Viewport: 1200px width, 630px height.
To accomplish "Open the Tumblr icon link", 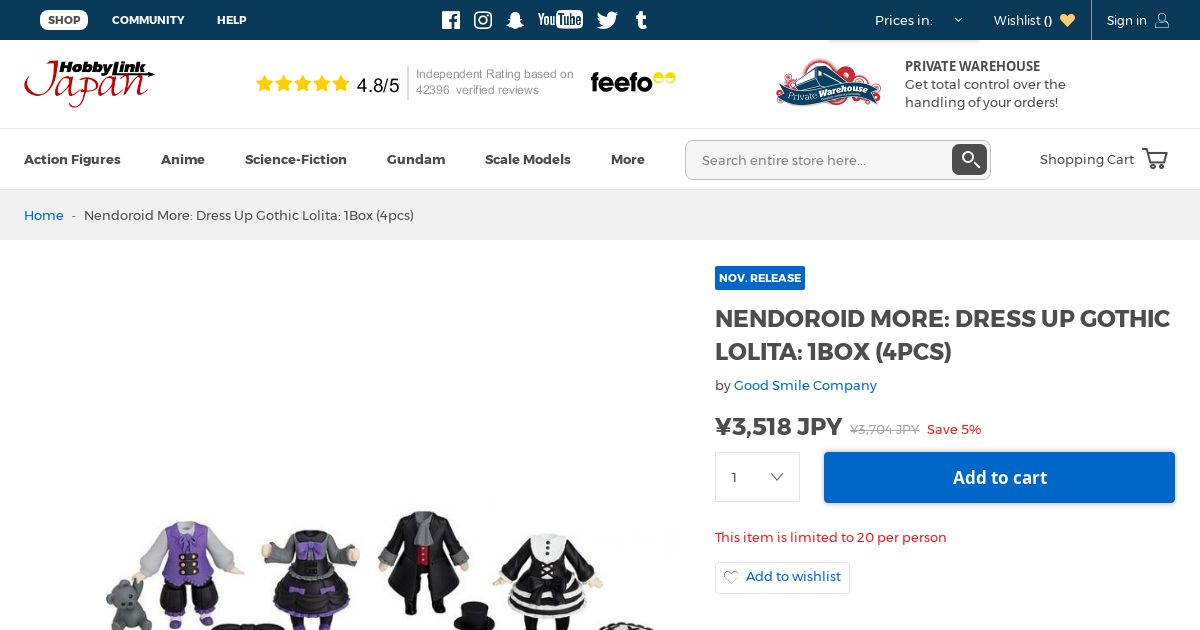I will (x=641, y=20).
